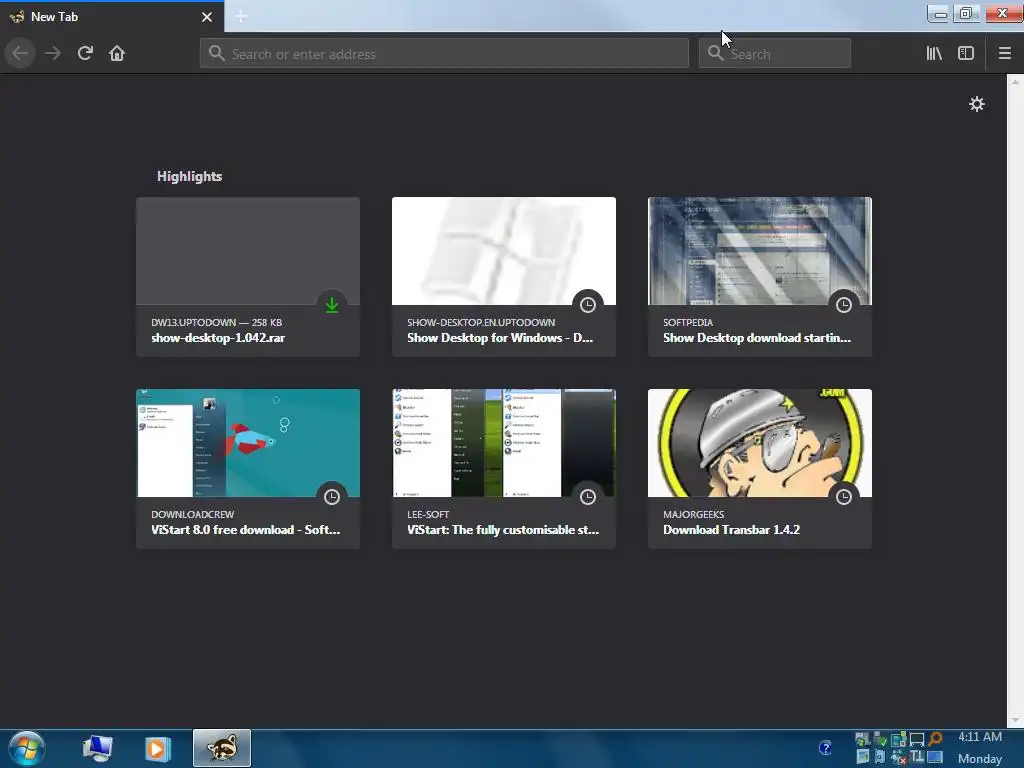The height and width of the screenshot is (768, 1024).
Task: Click the history clock icon on Softpedia card
Action: 844,304
